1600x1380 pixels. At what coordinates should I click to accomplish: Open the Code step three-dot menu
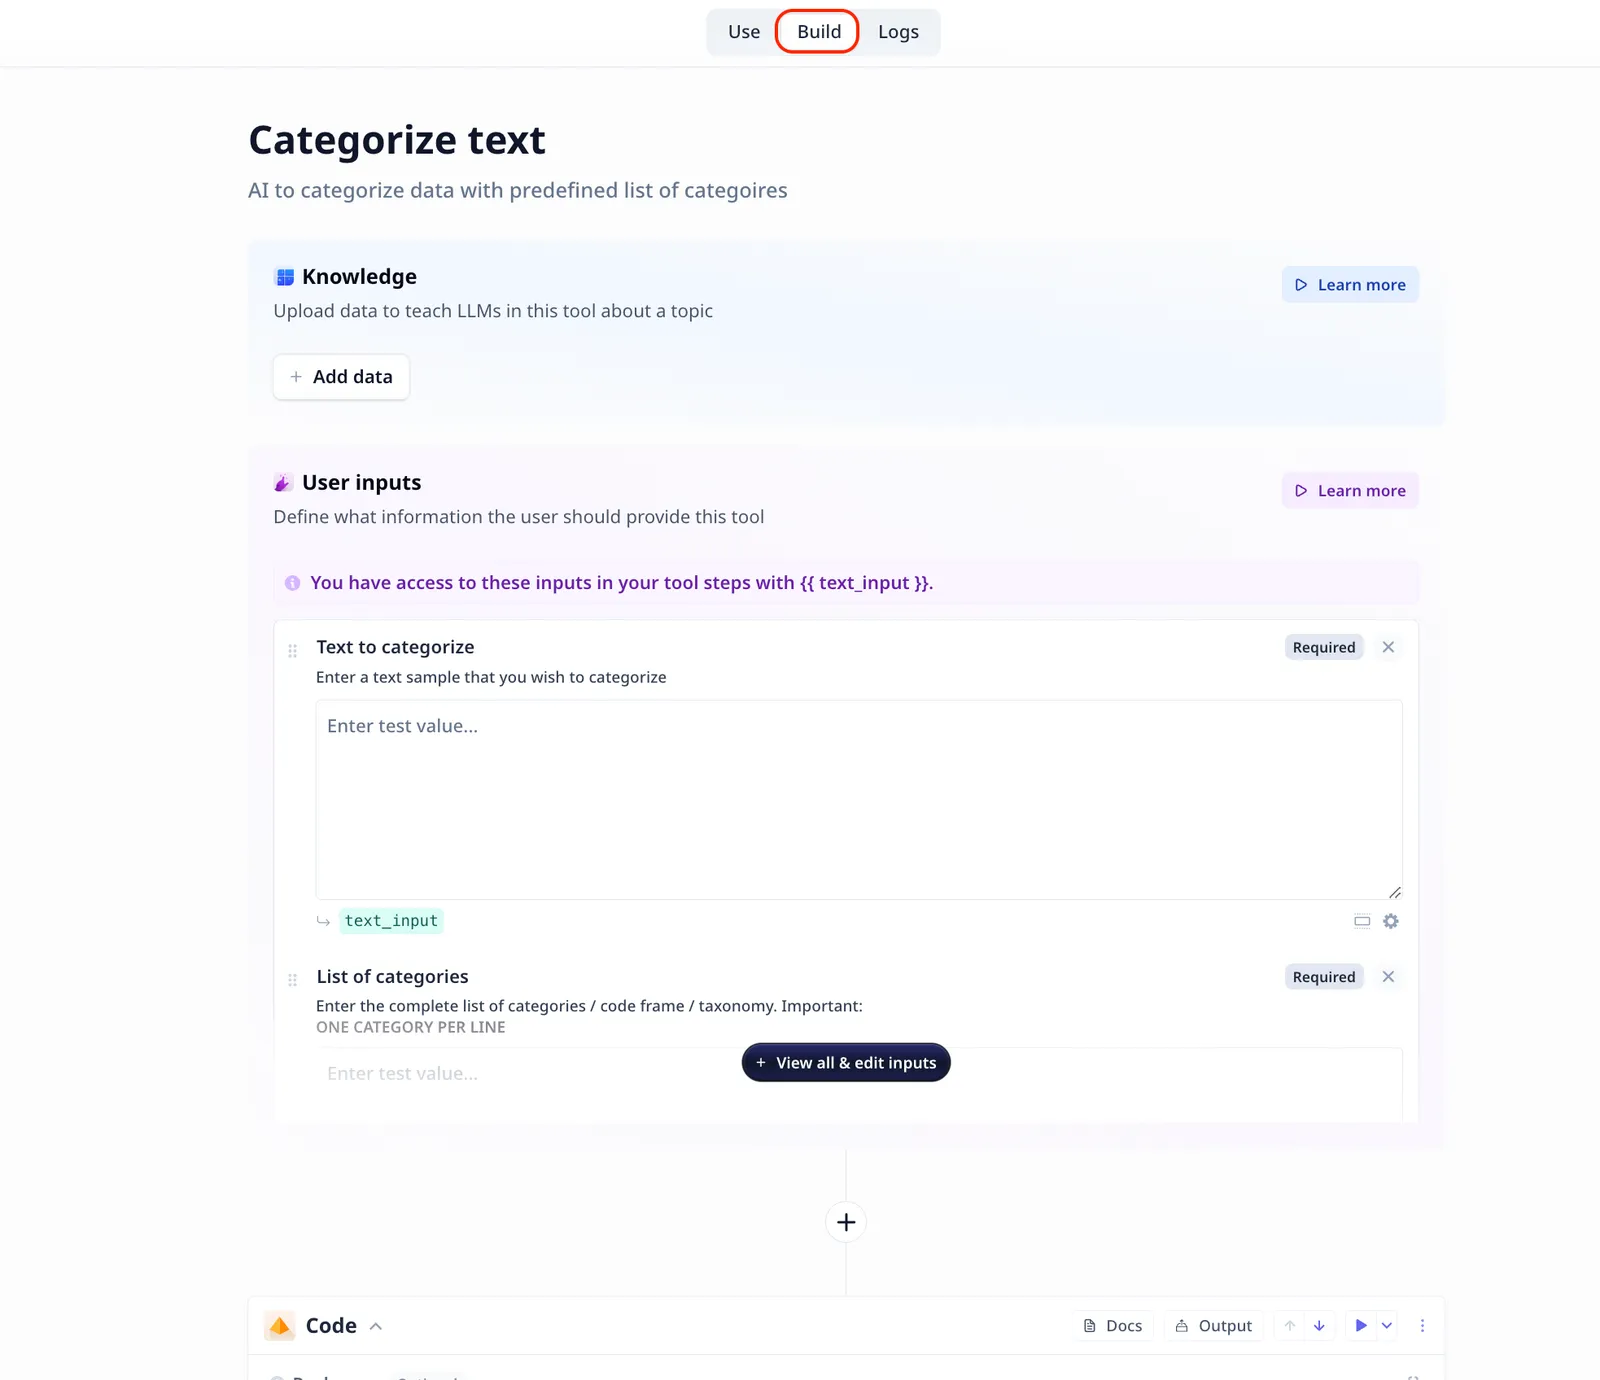[x=1422, y=1326]
